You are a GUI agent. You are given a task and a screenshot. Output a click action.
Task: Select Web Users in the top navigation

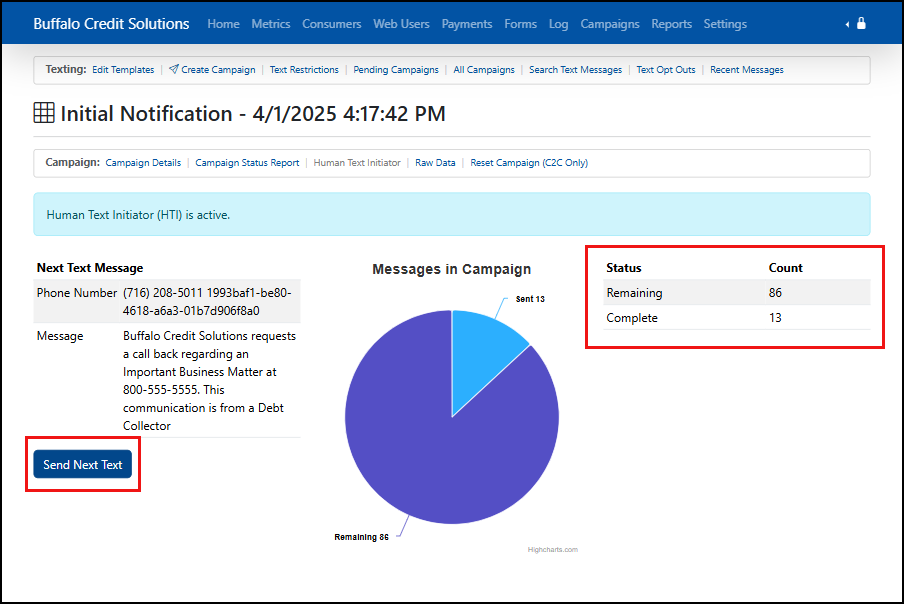[401, 24]
